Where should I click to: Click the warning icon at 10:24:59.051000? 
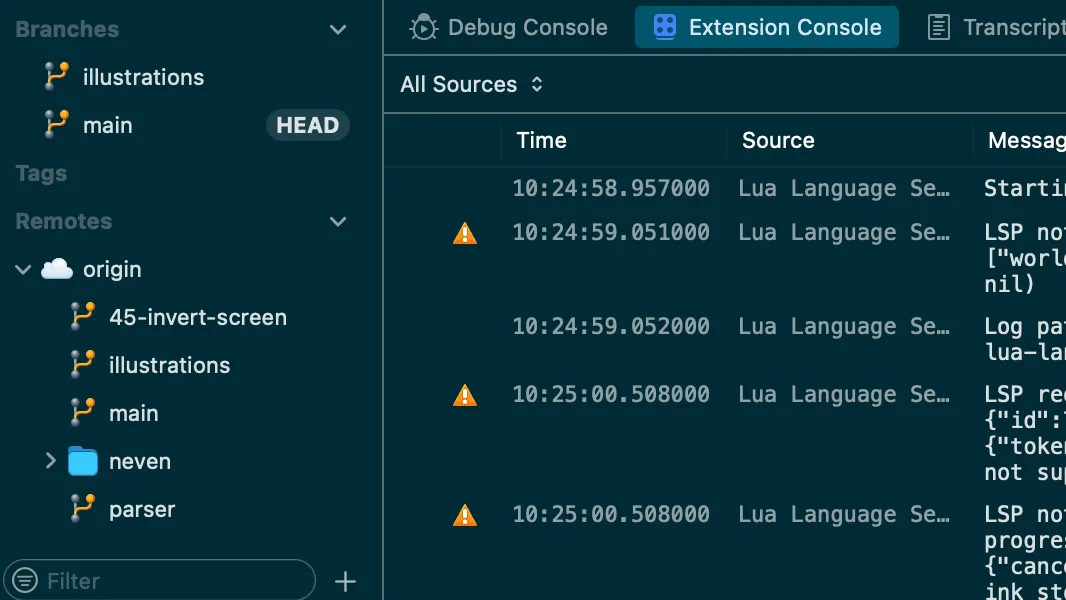465,233
